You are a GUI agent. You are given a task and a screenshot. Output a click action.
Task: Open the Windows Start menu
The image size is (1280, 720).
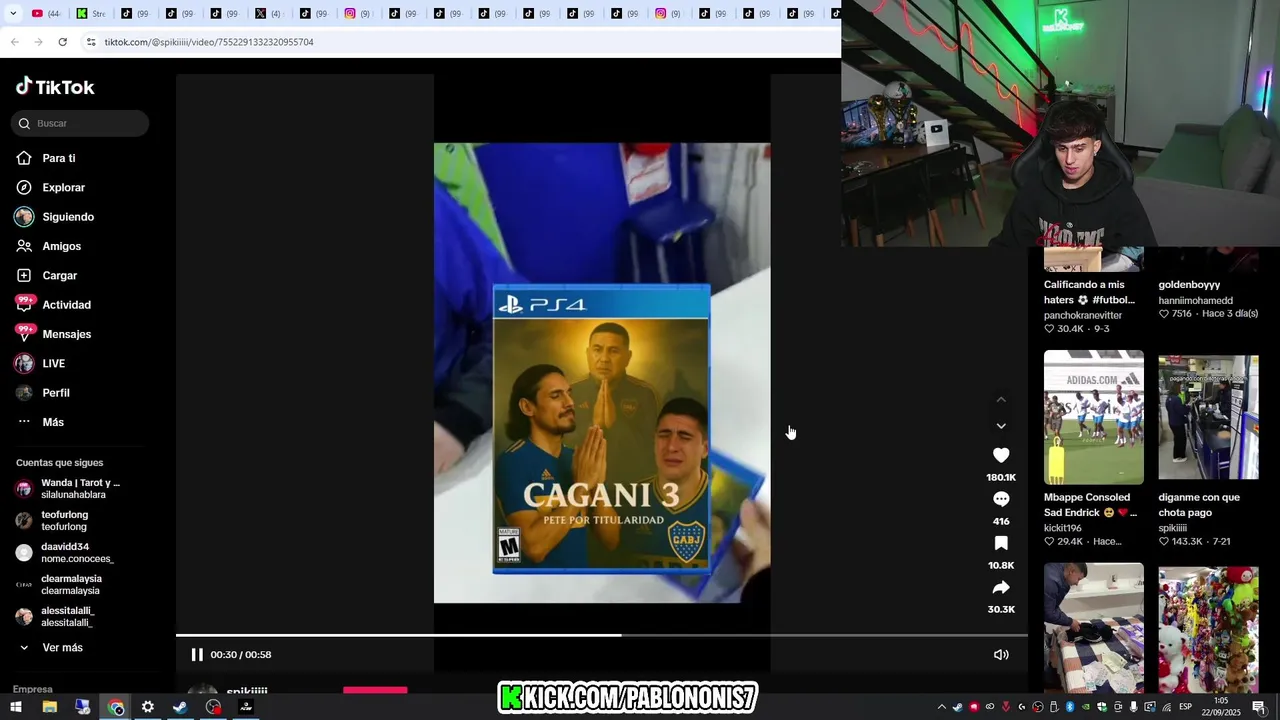click(x=16, y=707)
